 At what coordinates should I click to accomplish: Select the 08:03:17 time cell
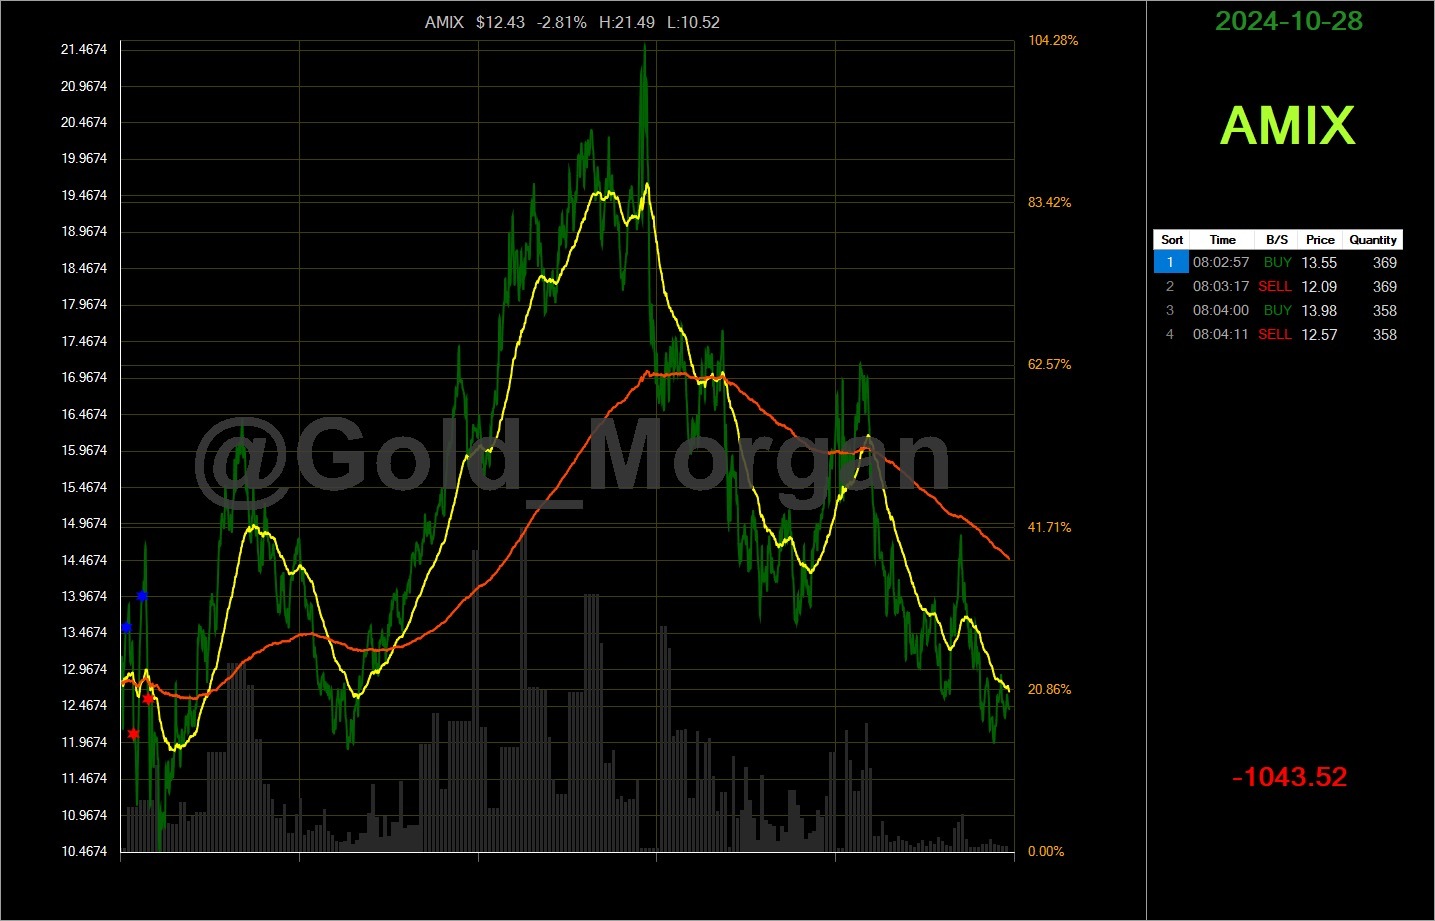(1221, 287)
